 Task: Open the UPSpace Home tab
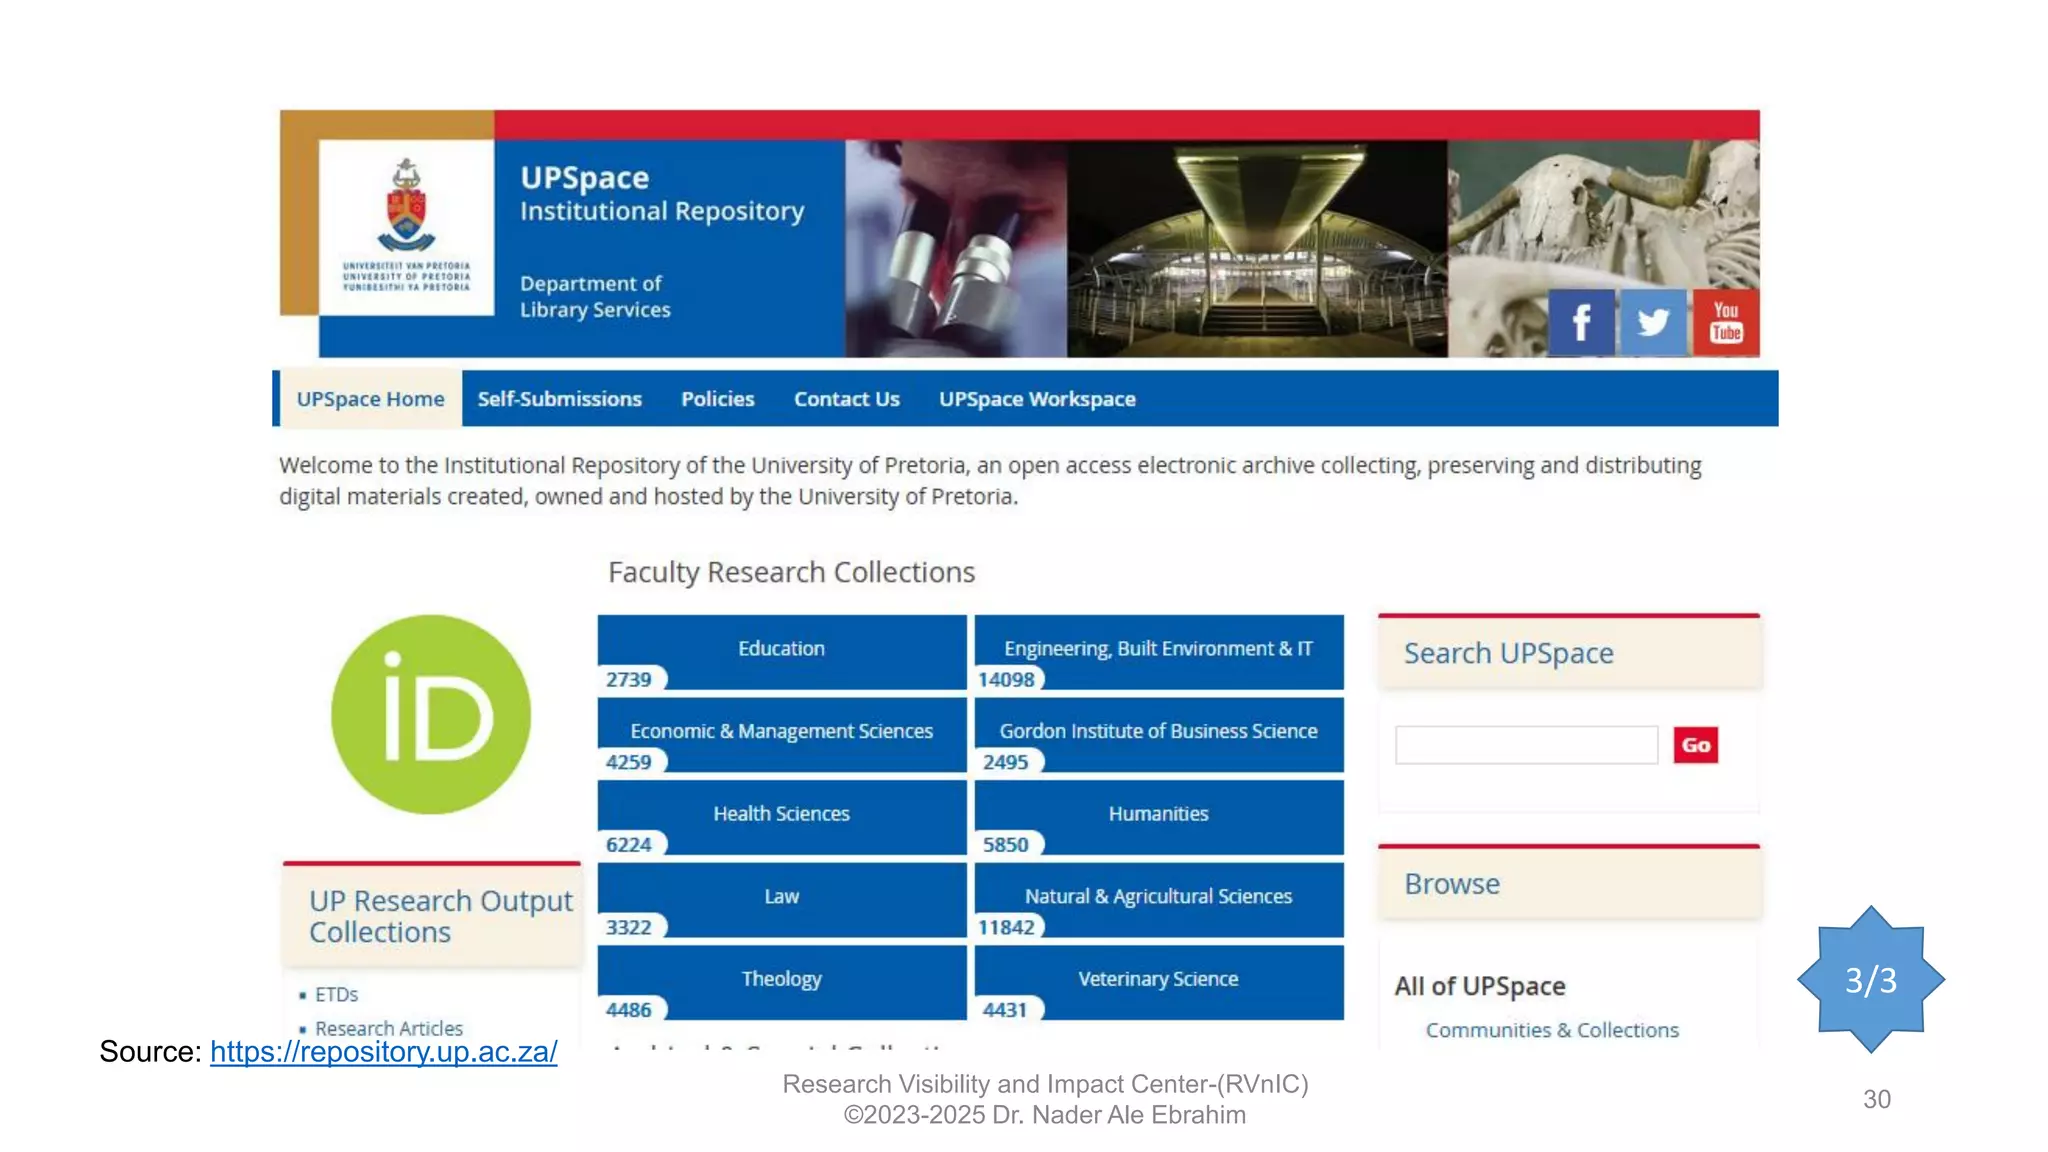coord(370,399)
